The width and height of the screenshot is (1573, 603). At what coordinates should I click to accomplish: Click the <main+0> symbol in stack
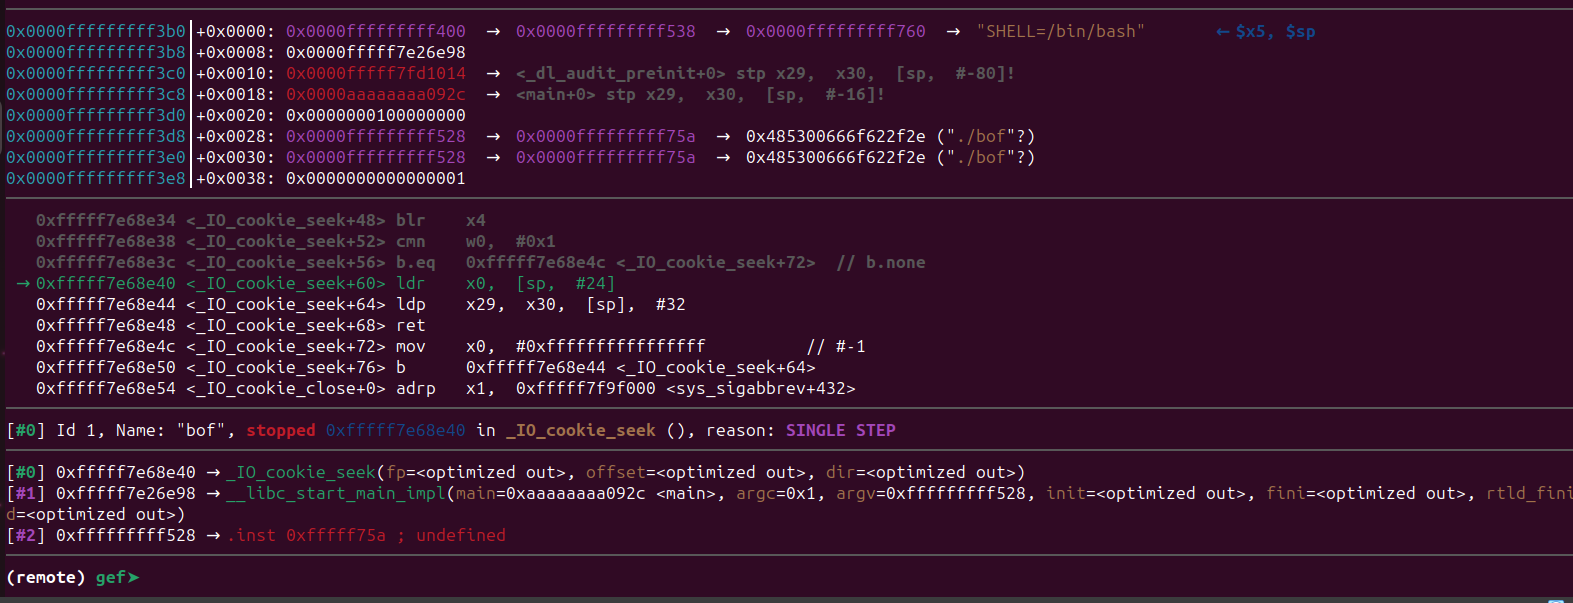[x=555, y=95]
